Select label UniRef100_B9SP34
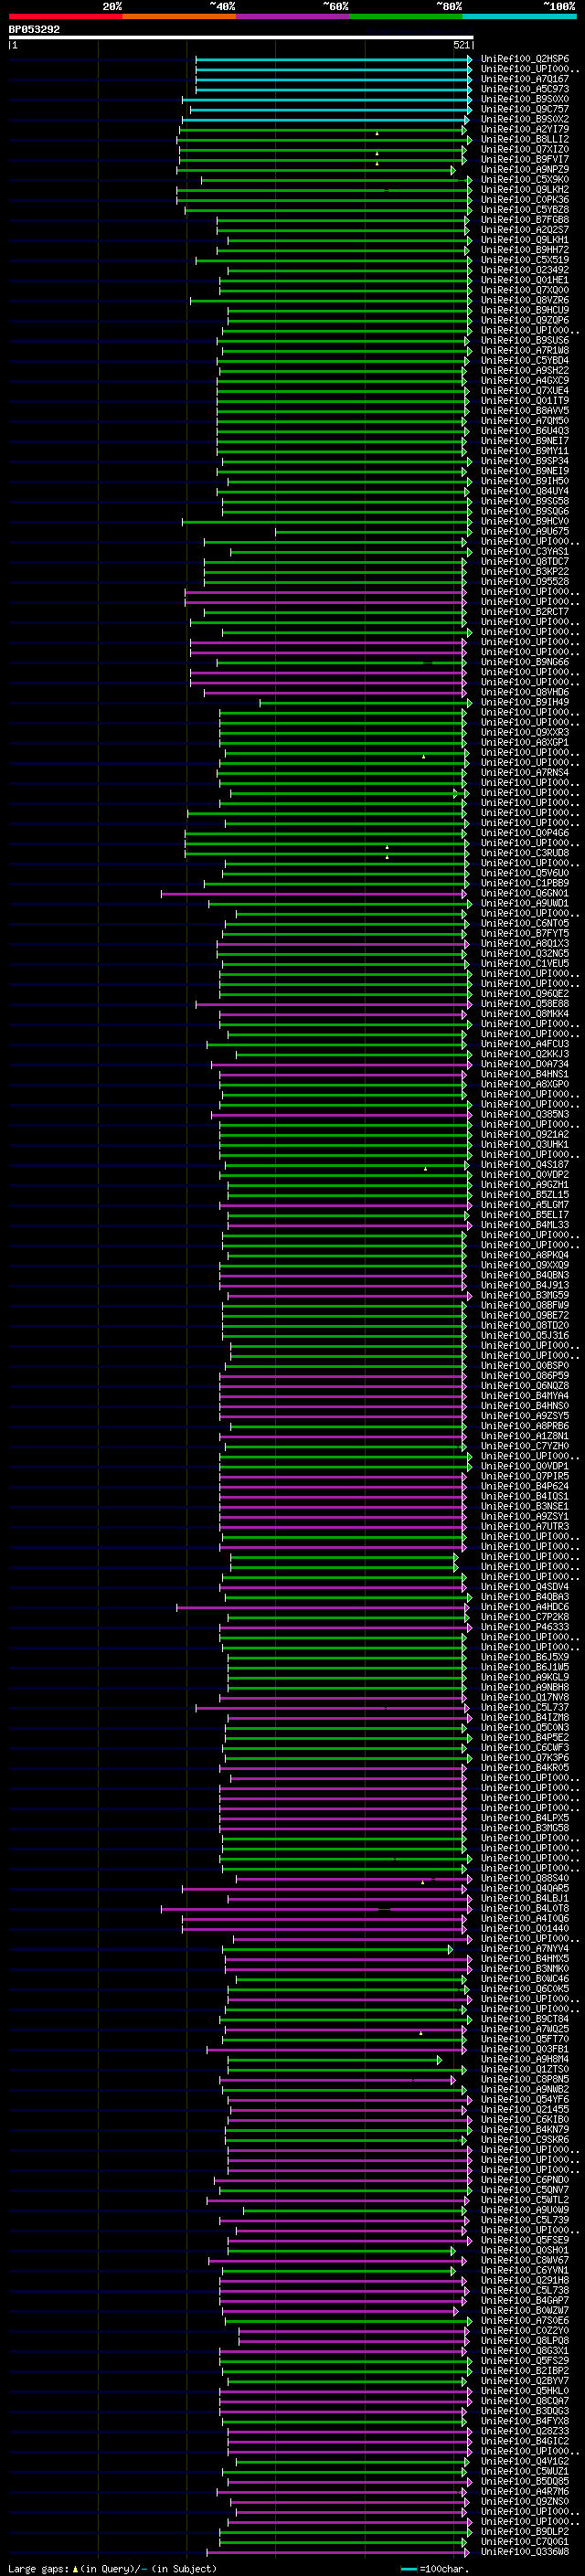 click(x=525, y=461)
